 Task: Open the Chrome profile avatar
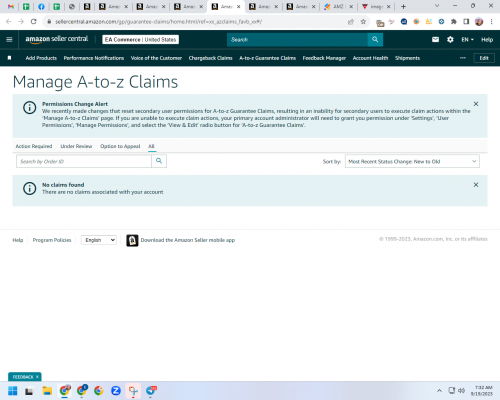[x=479, y=22]
